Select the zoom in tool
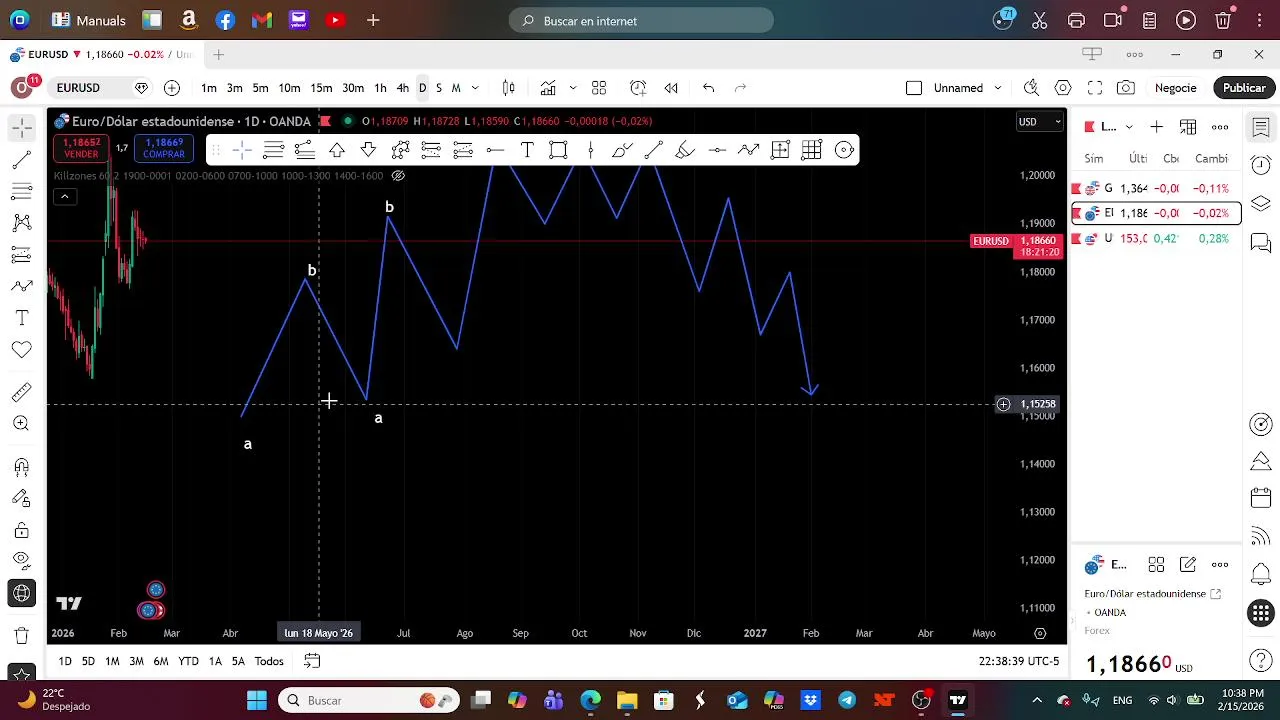The width and height of the screenshot is (1280, 720). 22,424
